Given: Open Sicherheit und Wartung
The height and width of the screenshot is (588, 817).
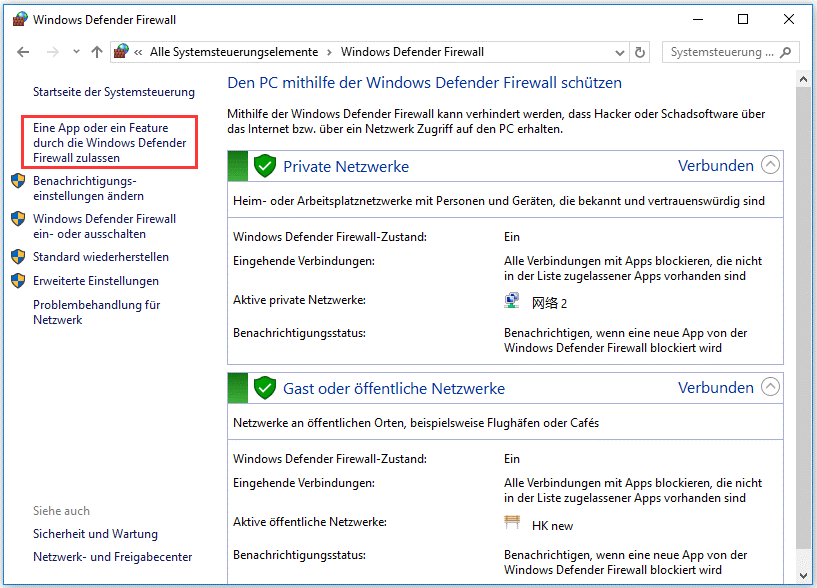Looking at the screenshot, I should coord(95,534).
